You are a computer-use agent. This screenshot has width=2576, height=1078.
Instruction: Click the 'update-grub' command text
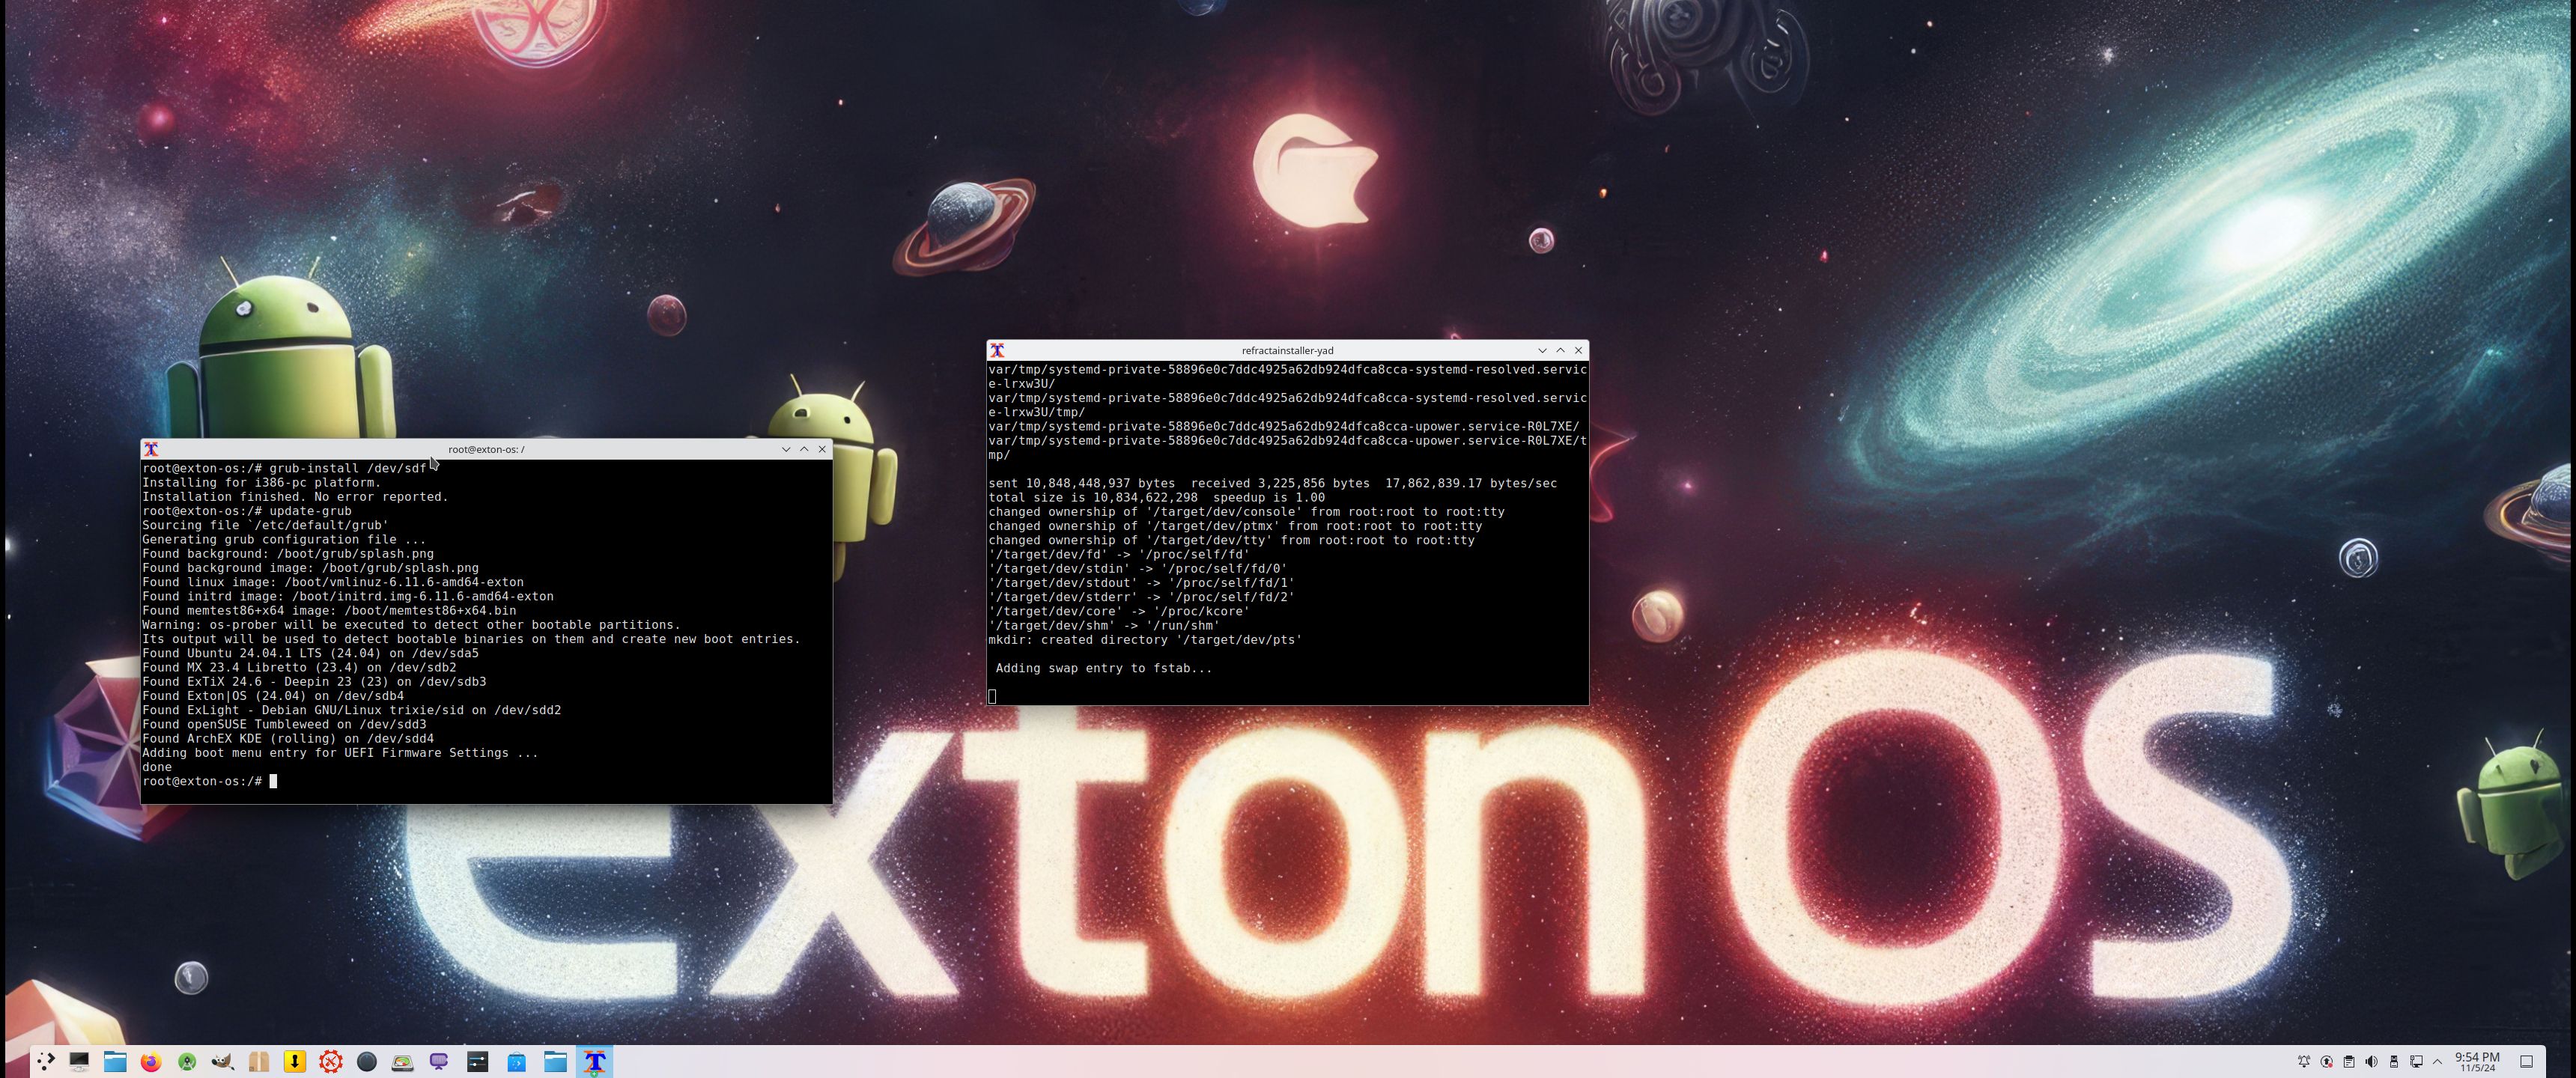coord(310,511)
